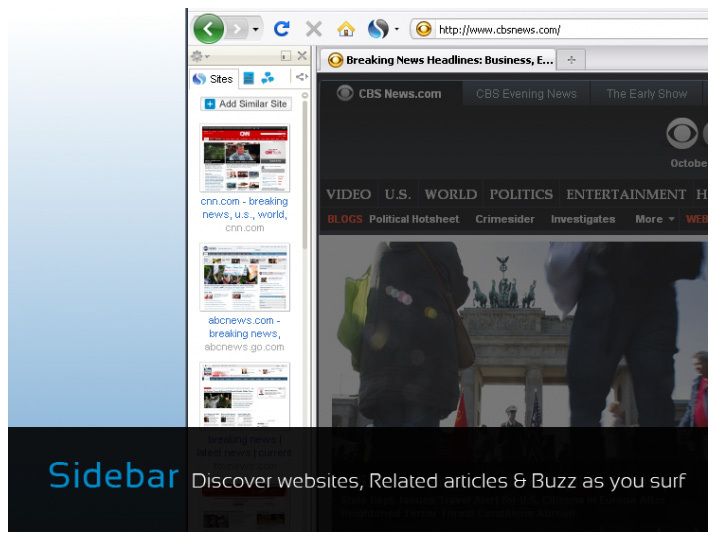Image resolution: width=715 pixels, height=535 pixels.
Task: Open the ENTERTAINMENT section
Action: pos(626,195)
